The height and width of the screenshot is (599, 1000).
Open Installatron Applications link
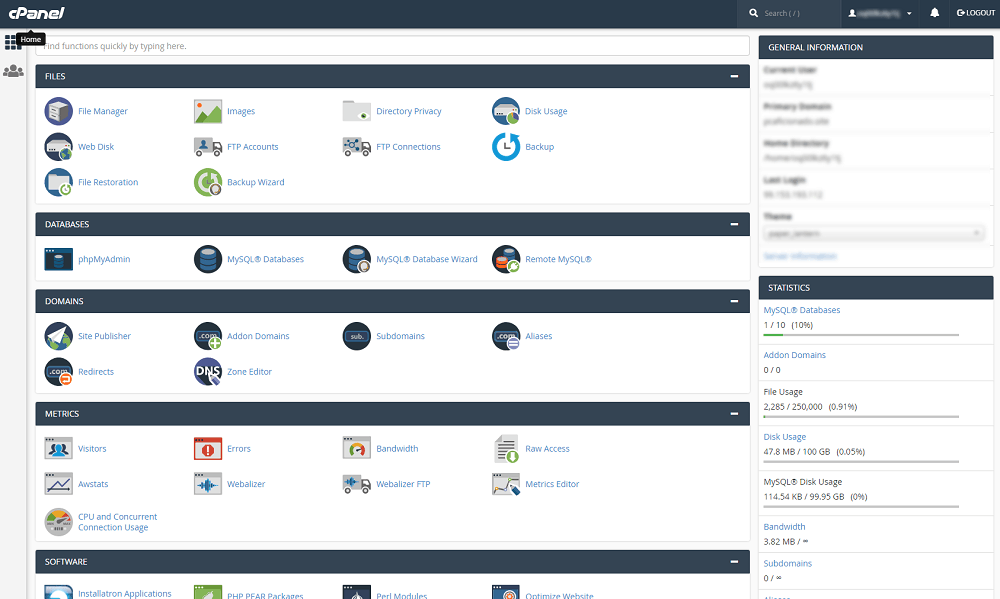pos(124,593)
